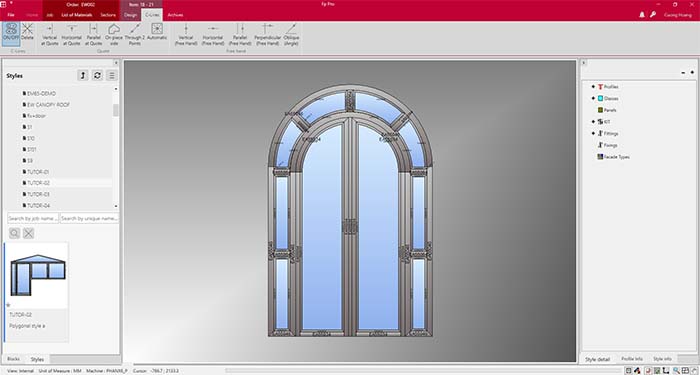Activate On piece side tool
Screen dimensions: 700x375
[114, 34]
